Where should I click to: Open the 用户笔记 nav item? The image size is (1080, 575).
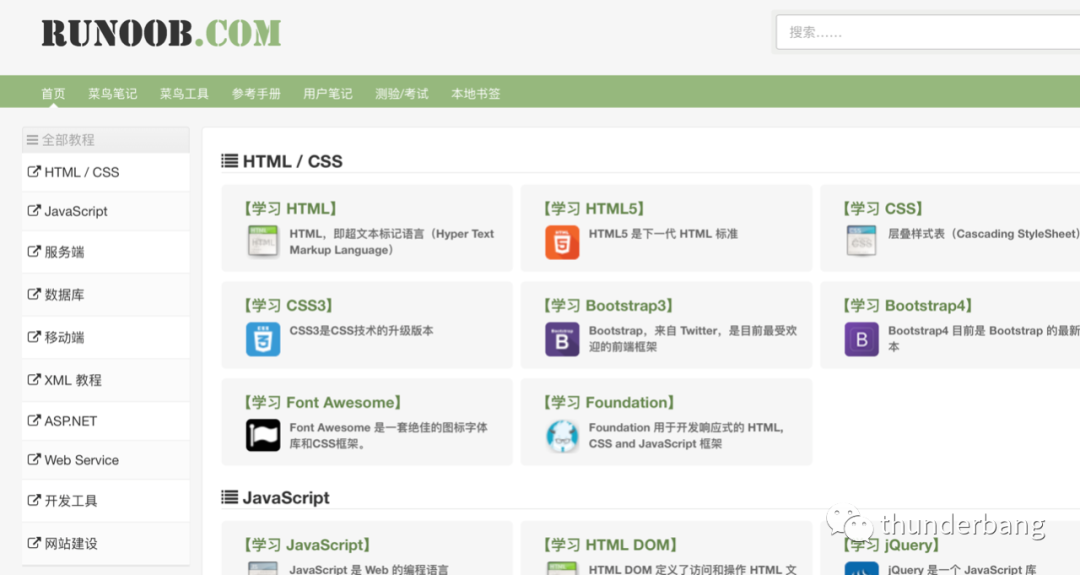[x=328, y=94]
